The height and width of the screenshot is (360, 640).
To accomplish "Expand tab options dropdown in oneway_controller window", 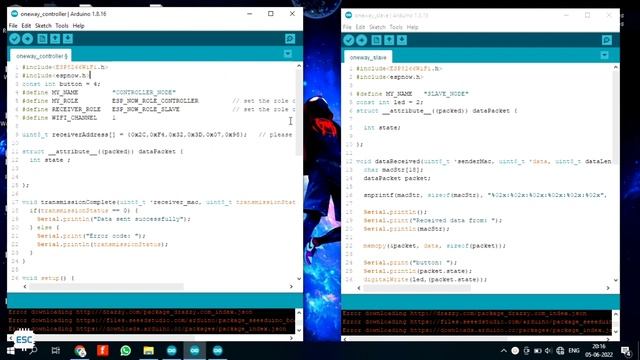I will (288, 54).
